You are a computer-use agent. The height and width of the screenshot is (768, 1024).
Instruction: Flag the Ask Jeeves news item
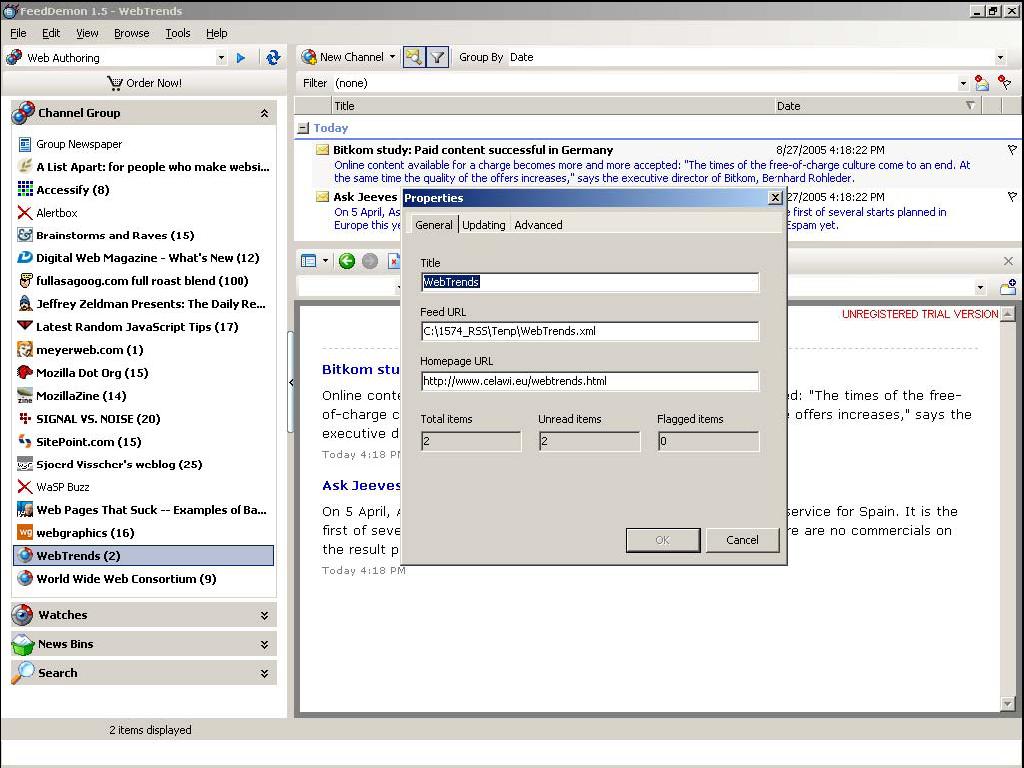click(1012, 197)
